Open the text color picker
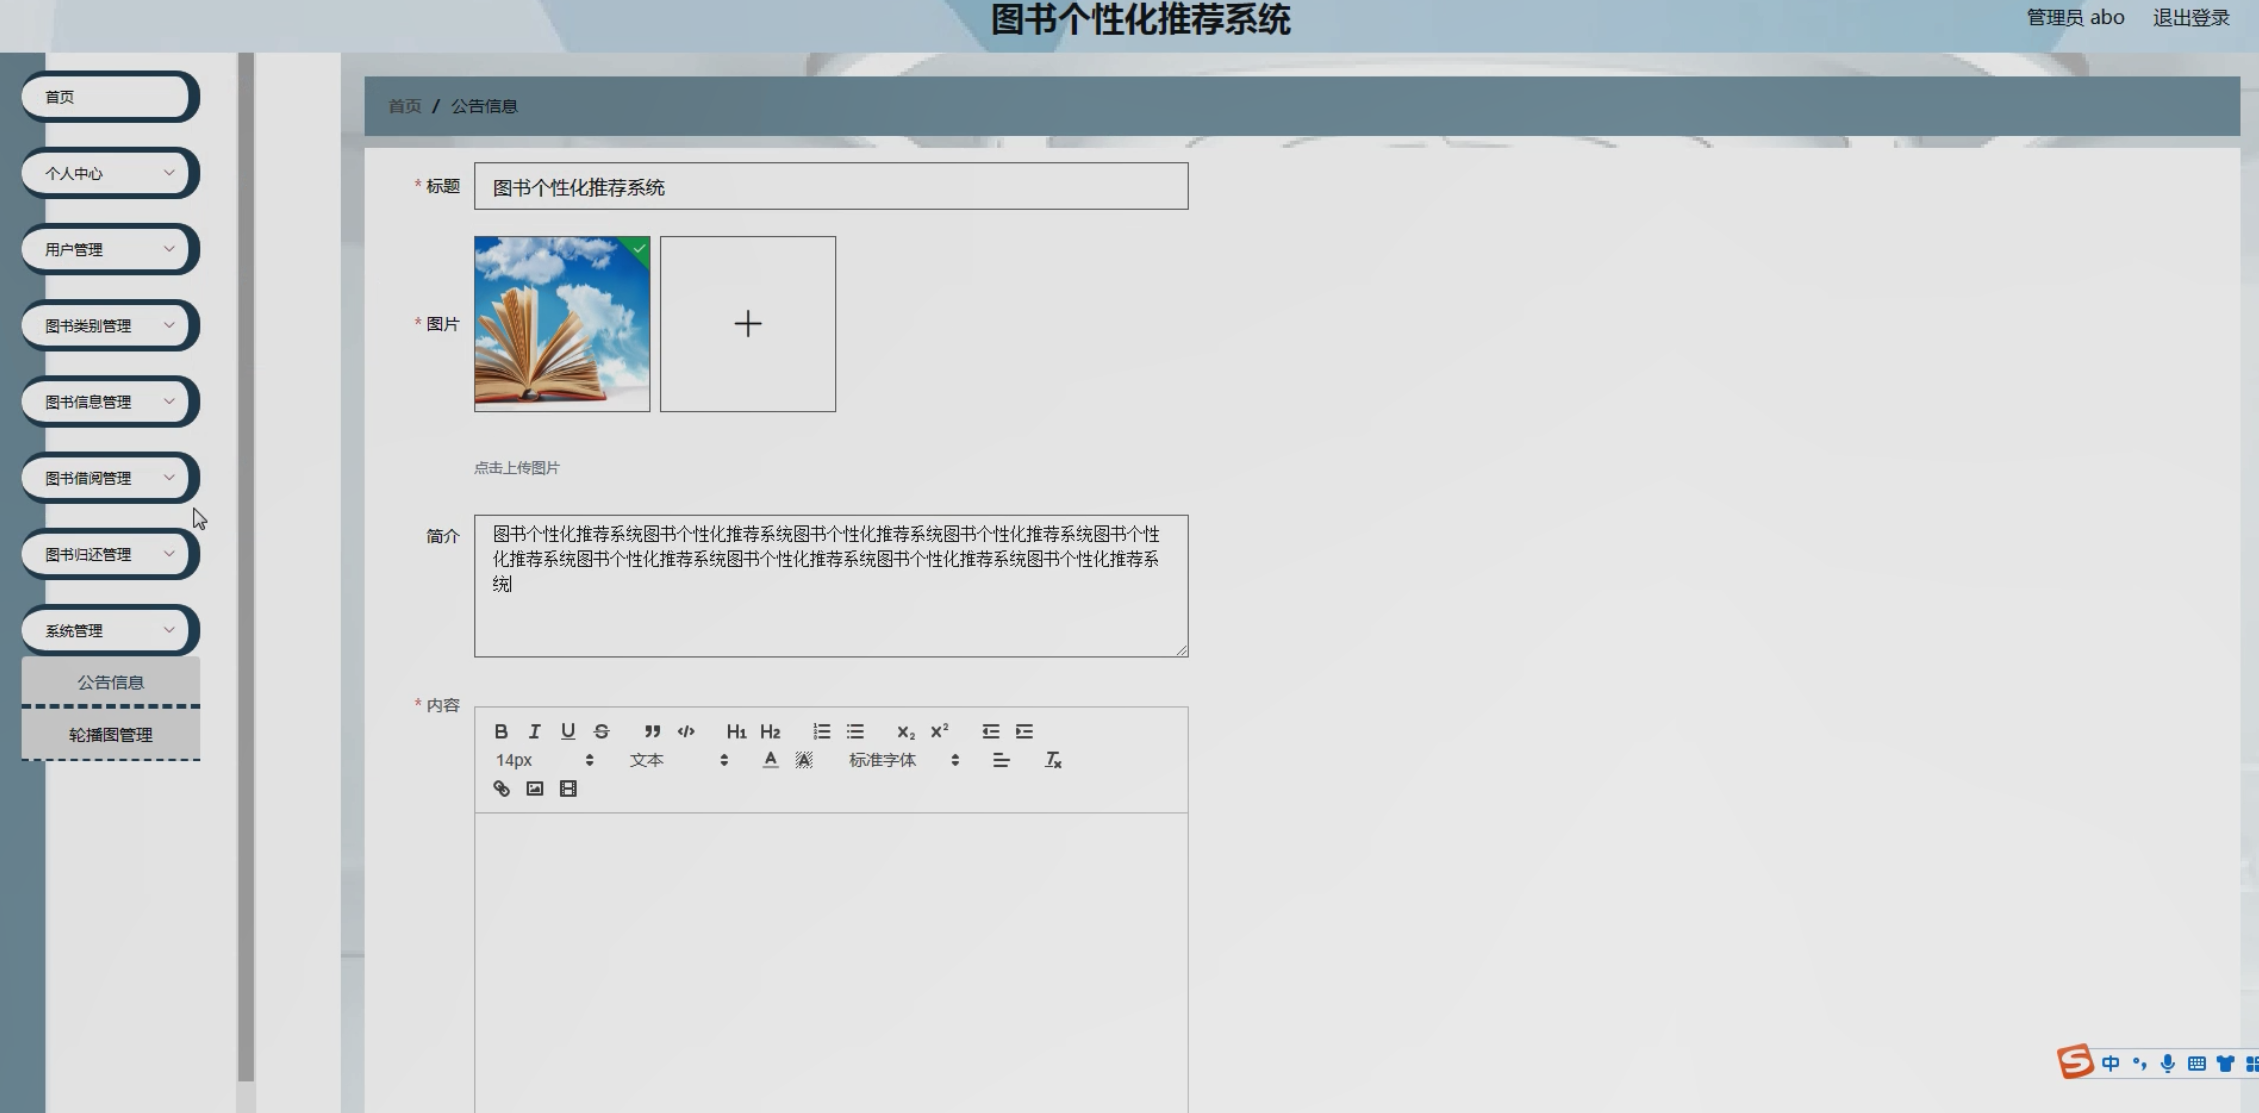2259x1113 pixels. coord(770,760)
